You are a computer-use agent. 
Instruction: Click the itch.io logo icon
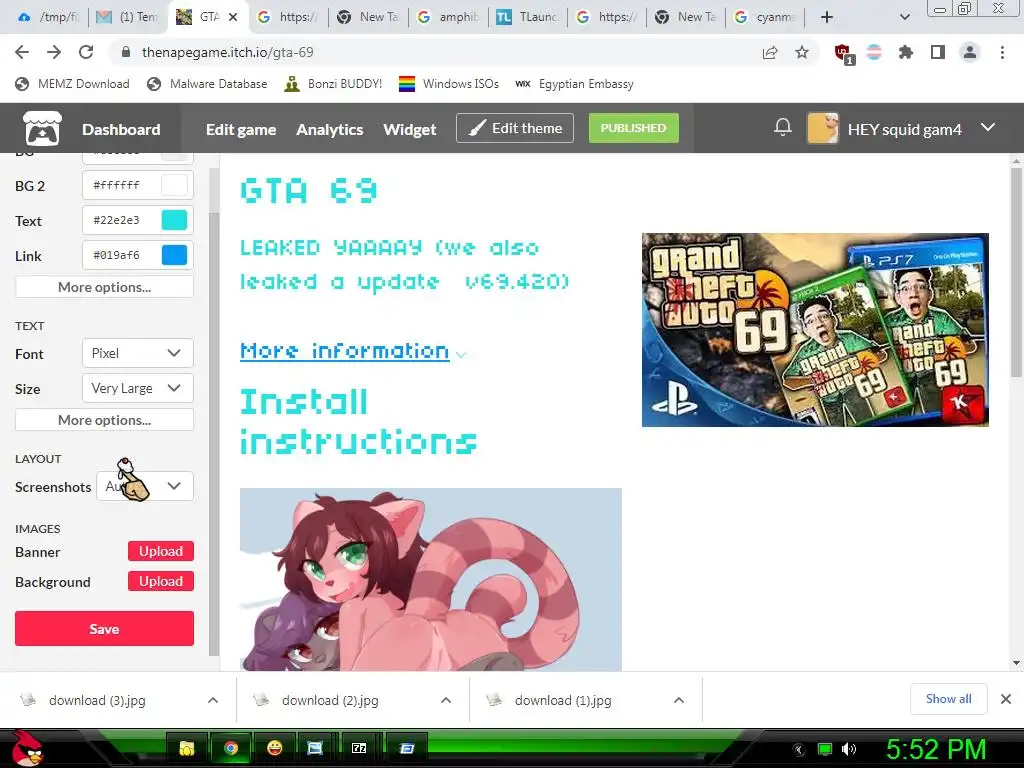[42, 128]
